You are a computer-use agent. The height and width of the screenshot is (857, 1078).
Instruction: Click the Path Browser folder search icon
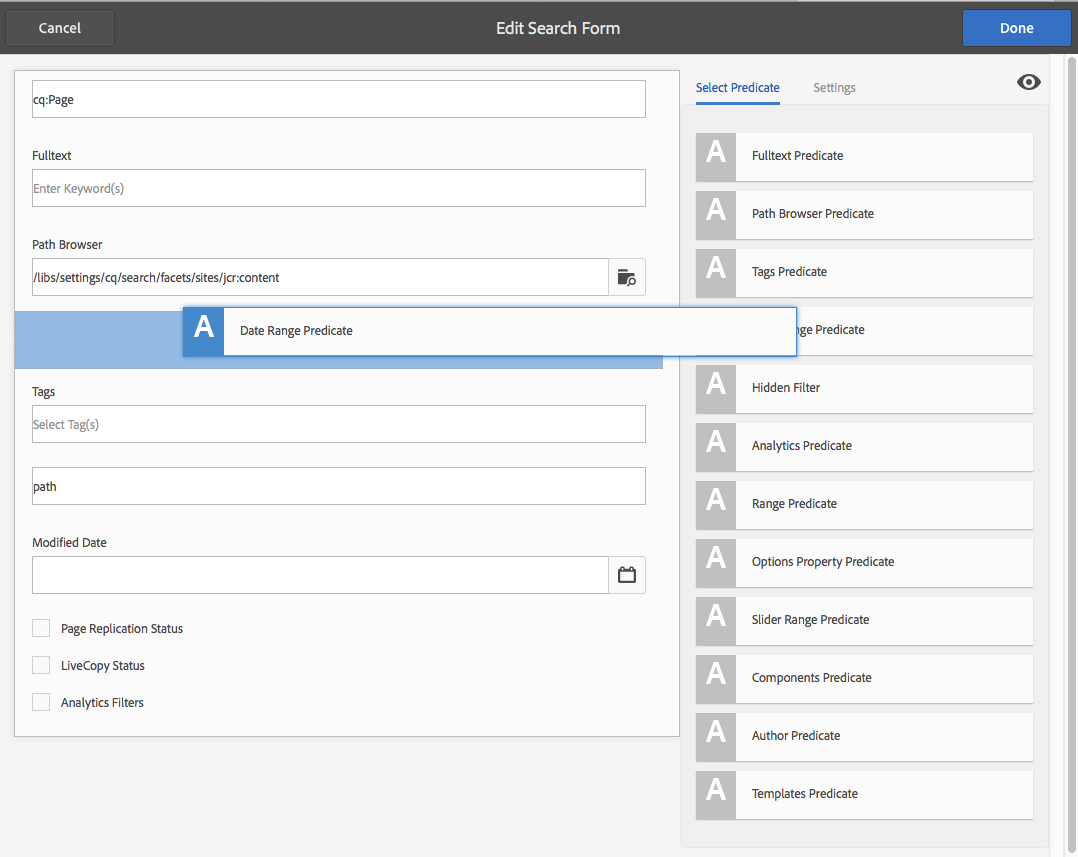point(626,277)
